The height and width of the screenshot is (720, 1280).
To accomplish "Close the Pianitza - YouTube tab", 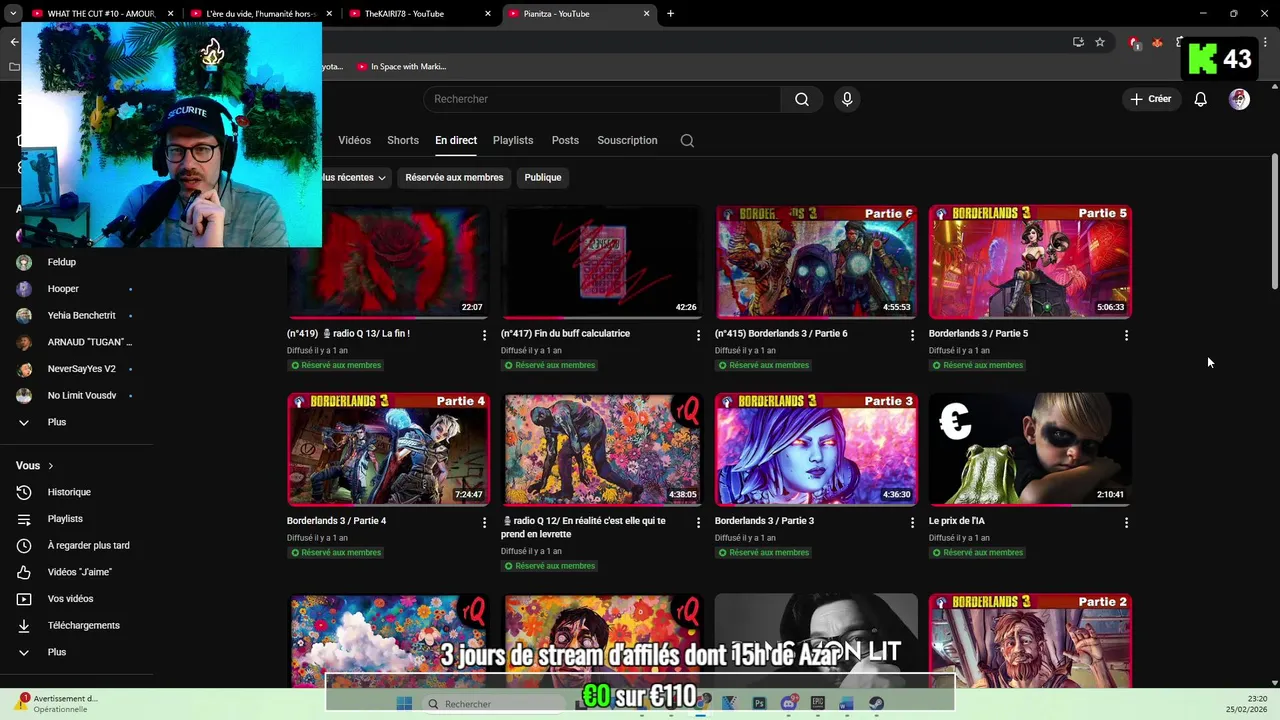I will (647, 14).
